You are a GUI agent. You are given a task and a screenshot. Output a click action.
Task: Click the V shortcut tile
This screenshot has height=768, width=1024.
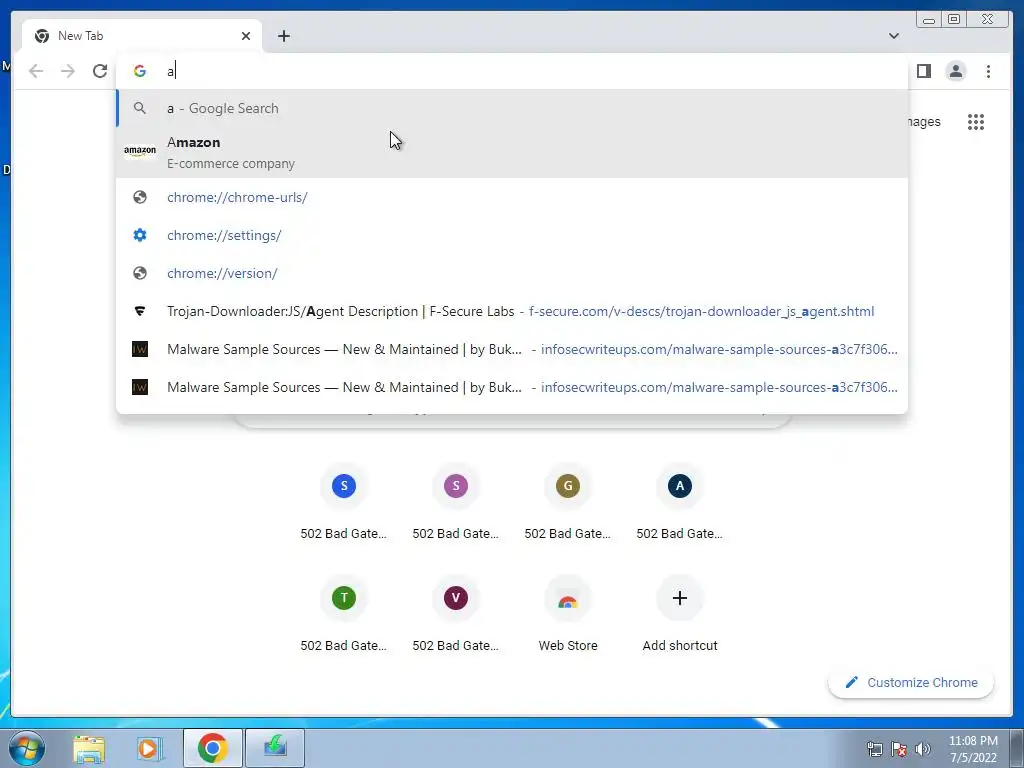pyautogui.click(x=456, y=598)
